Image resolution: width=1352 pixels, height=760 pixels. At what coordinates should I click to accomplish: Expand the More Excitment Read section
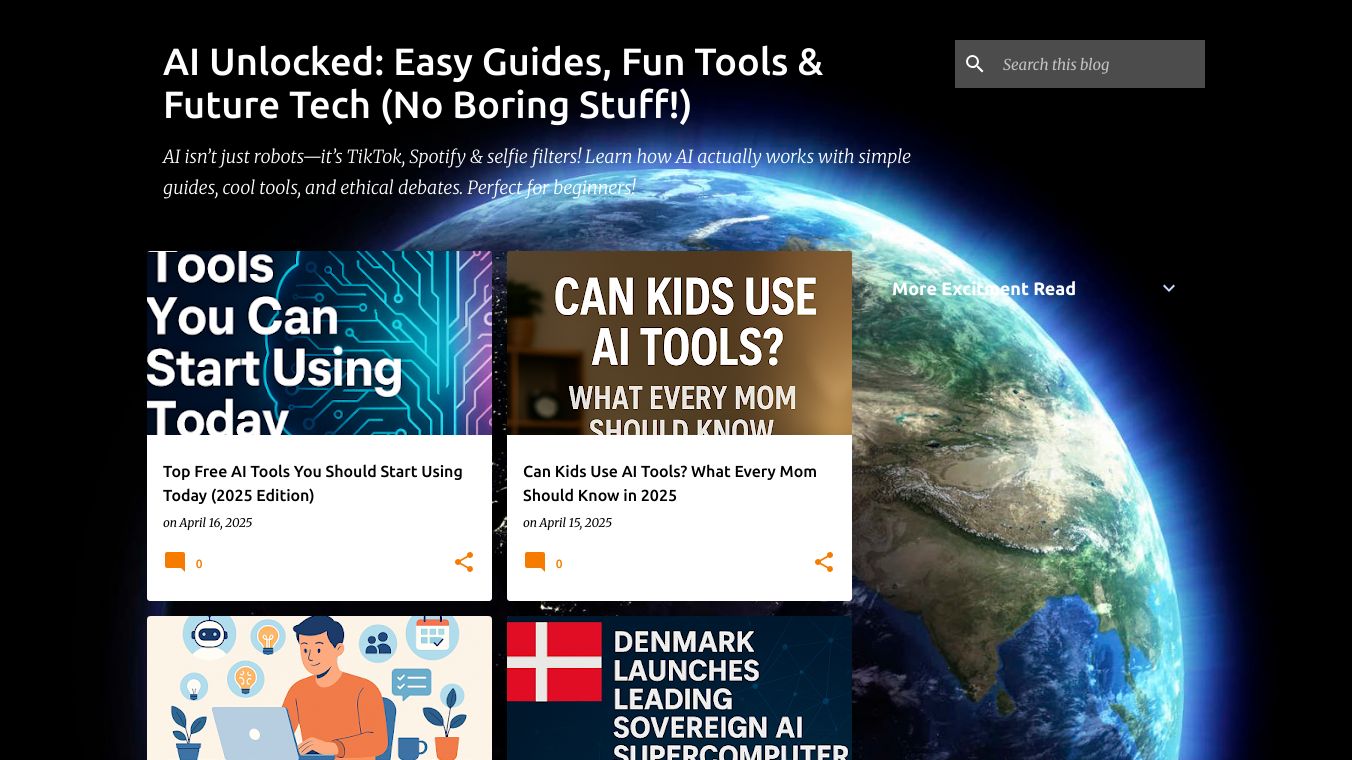(1169, 288)
